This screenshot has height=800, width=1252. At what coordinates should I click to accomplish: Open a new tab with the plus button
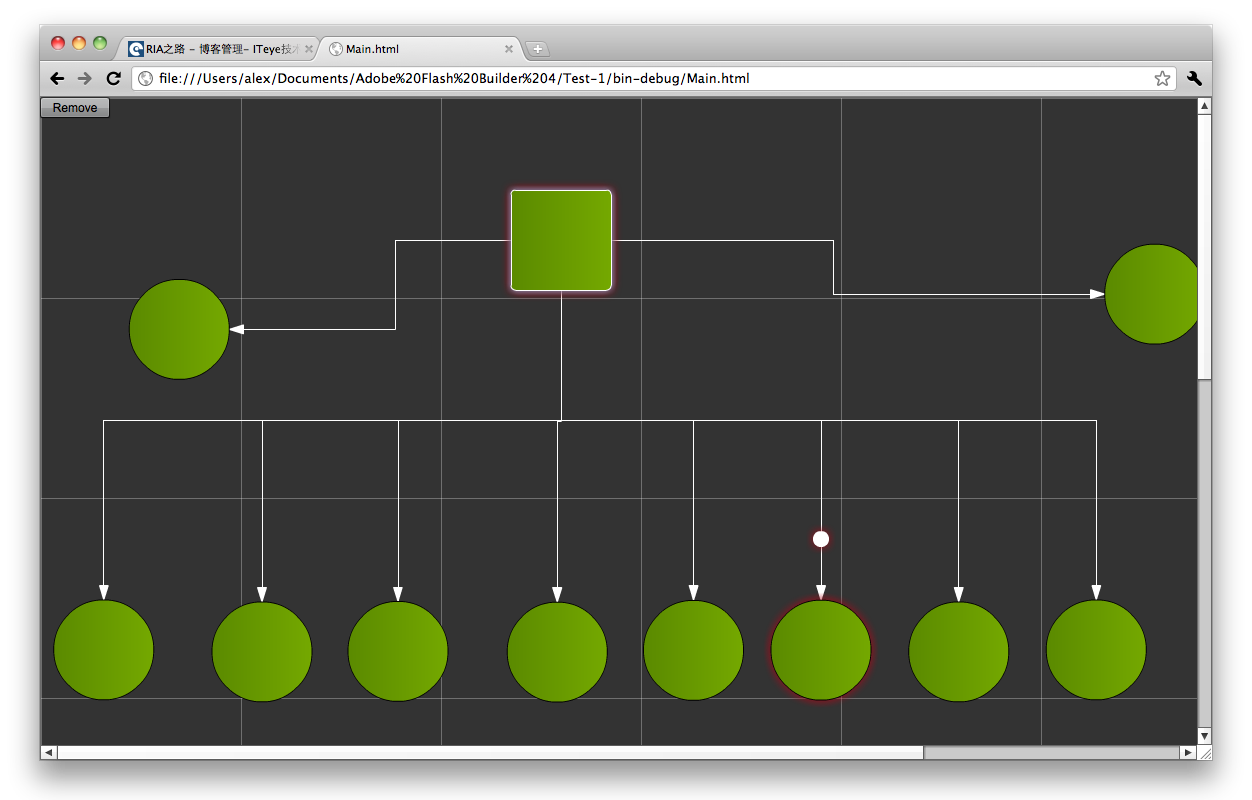[x=537, y=49]
